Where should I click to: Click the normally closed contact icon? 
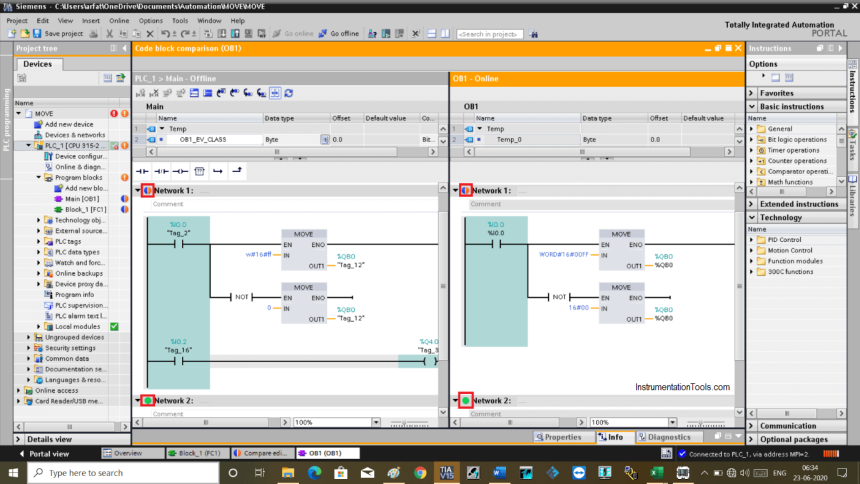tap(161, 171)
